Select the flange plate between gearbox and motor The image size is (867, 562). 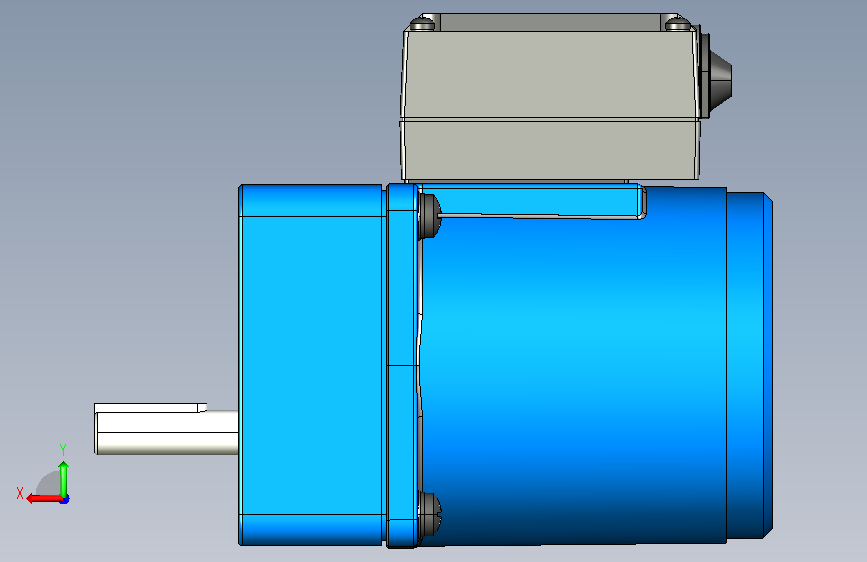(402, 366)
